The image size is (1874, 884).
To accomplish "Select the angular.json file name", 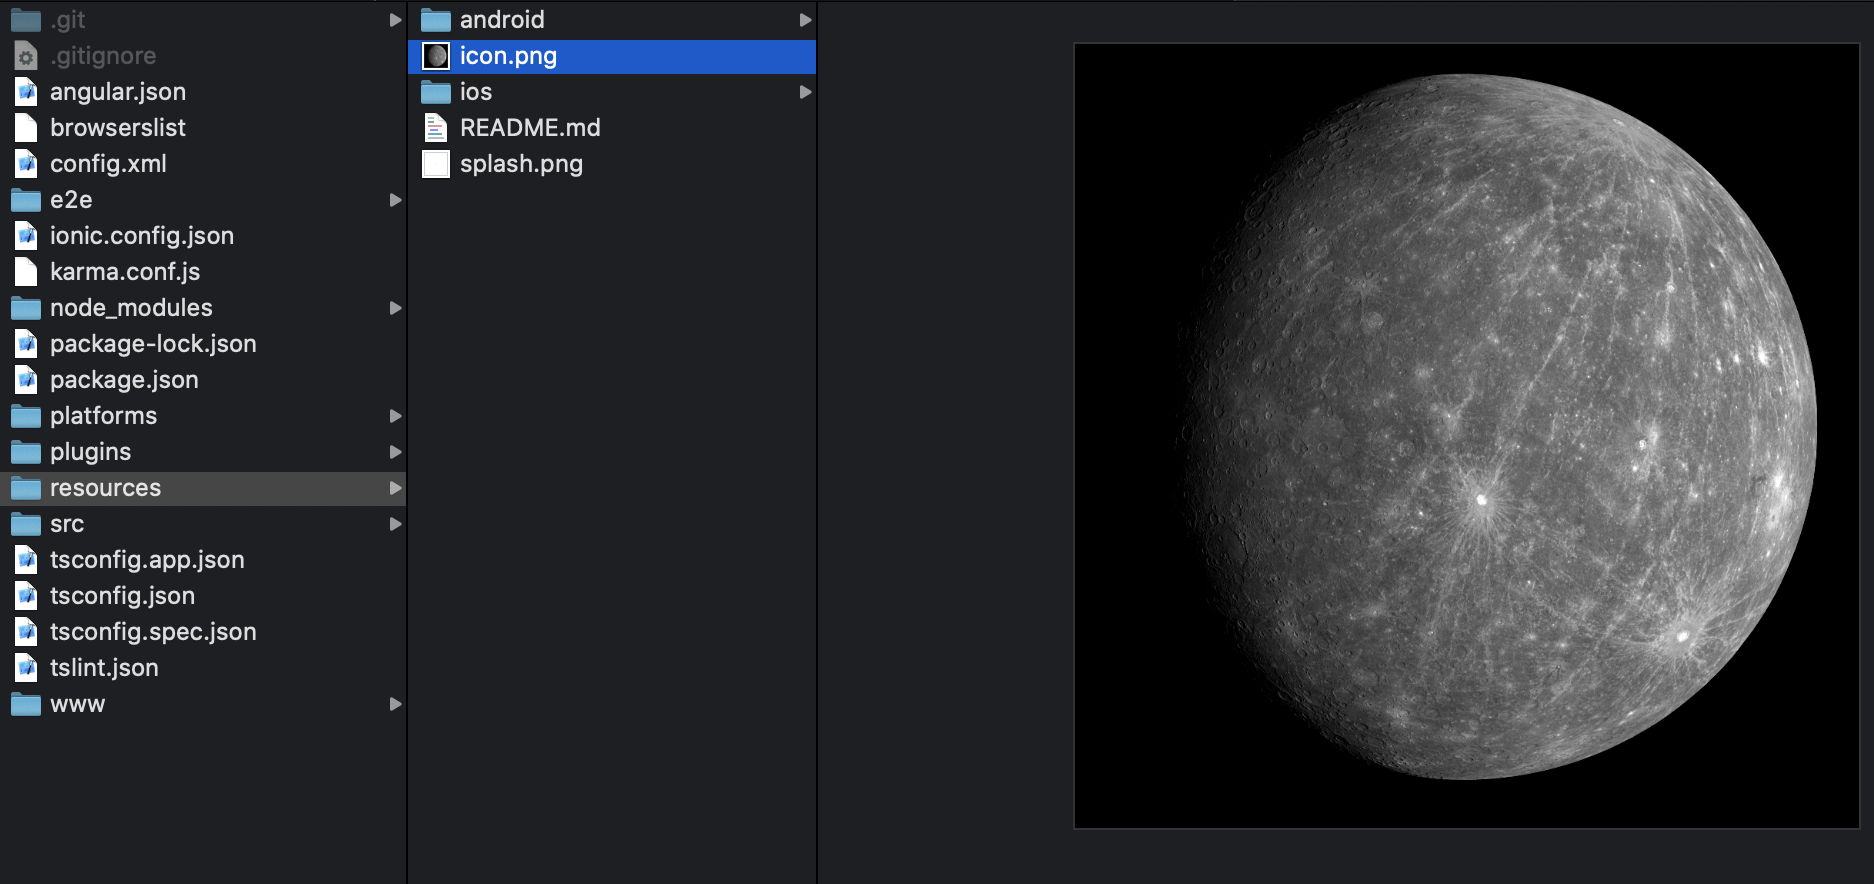I will point(118,92).
